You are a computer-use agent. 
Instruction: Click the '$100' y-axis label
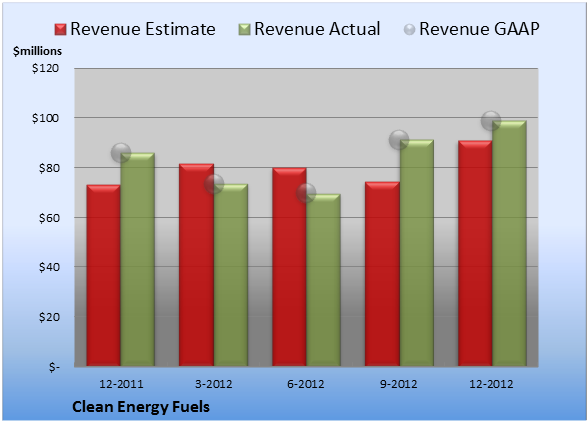coord(45,118)
